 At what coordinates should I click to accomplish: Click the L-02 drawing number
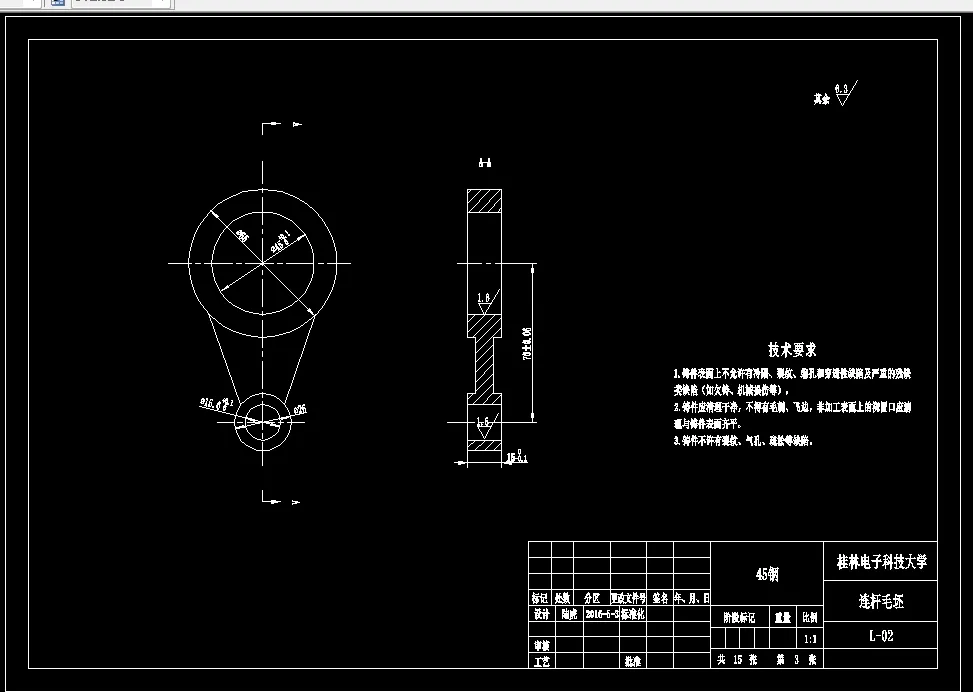[x=881, y=635]
